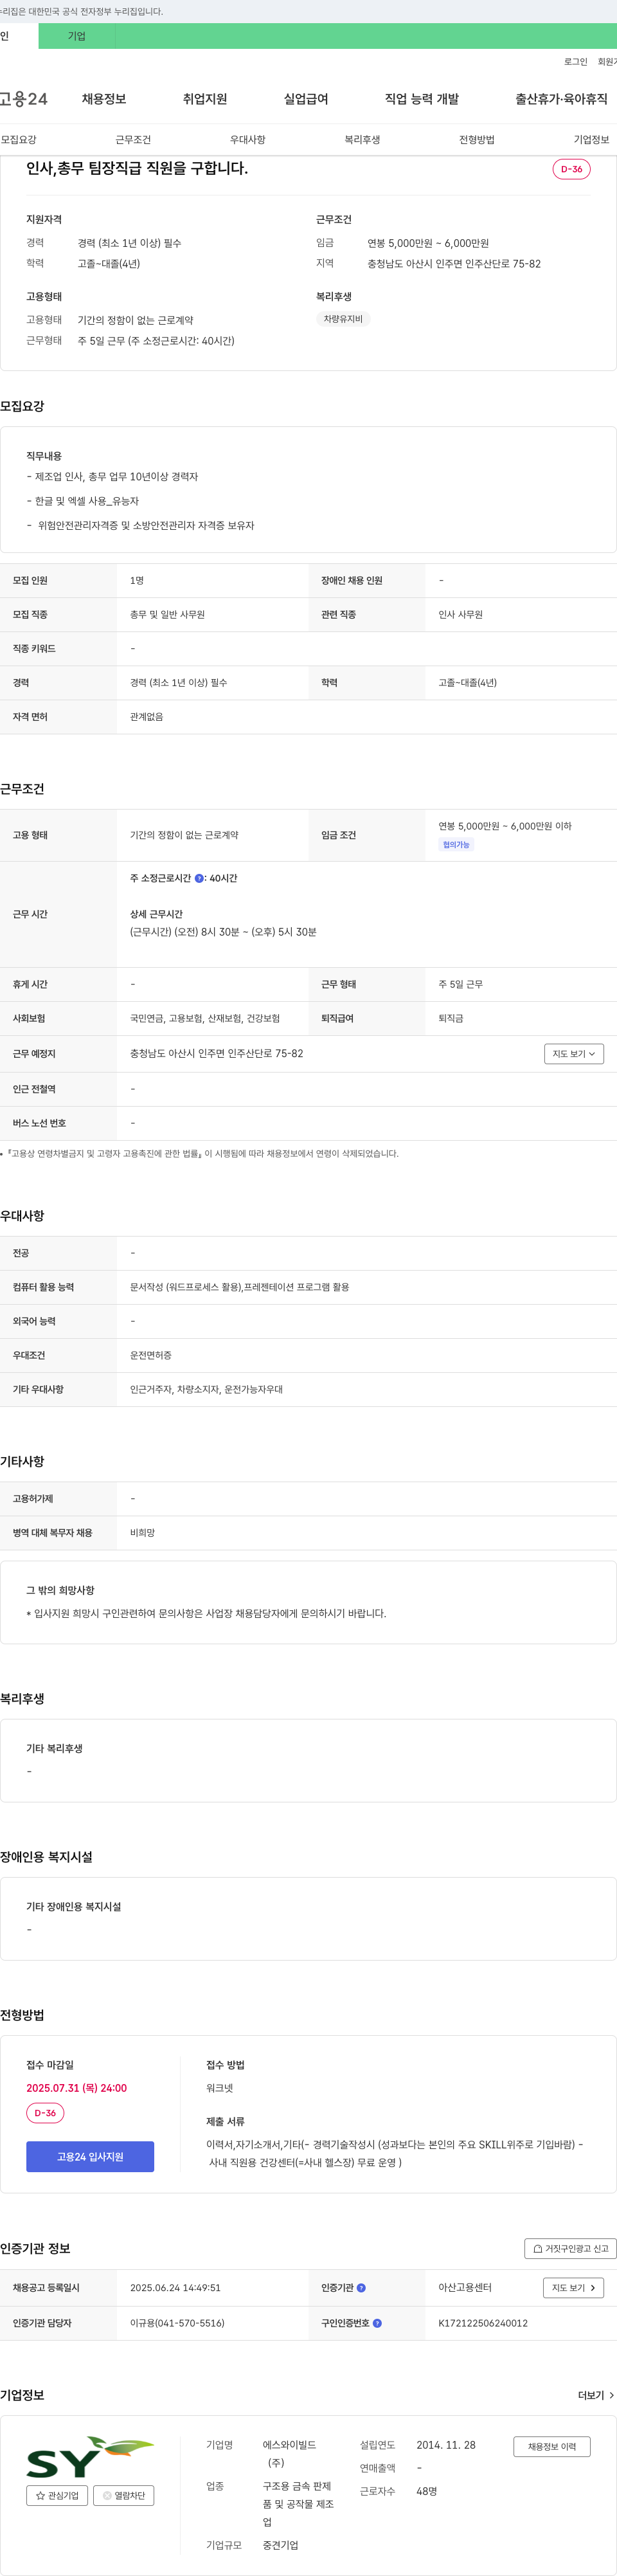Jump to 근무조건 section tab
Viewport: 617px width, 2576px height.
pyautogui.click(x=133, y=140)
